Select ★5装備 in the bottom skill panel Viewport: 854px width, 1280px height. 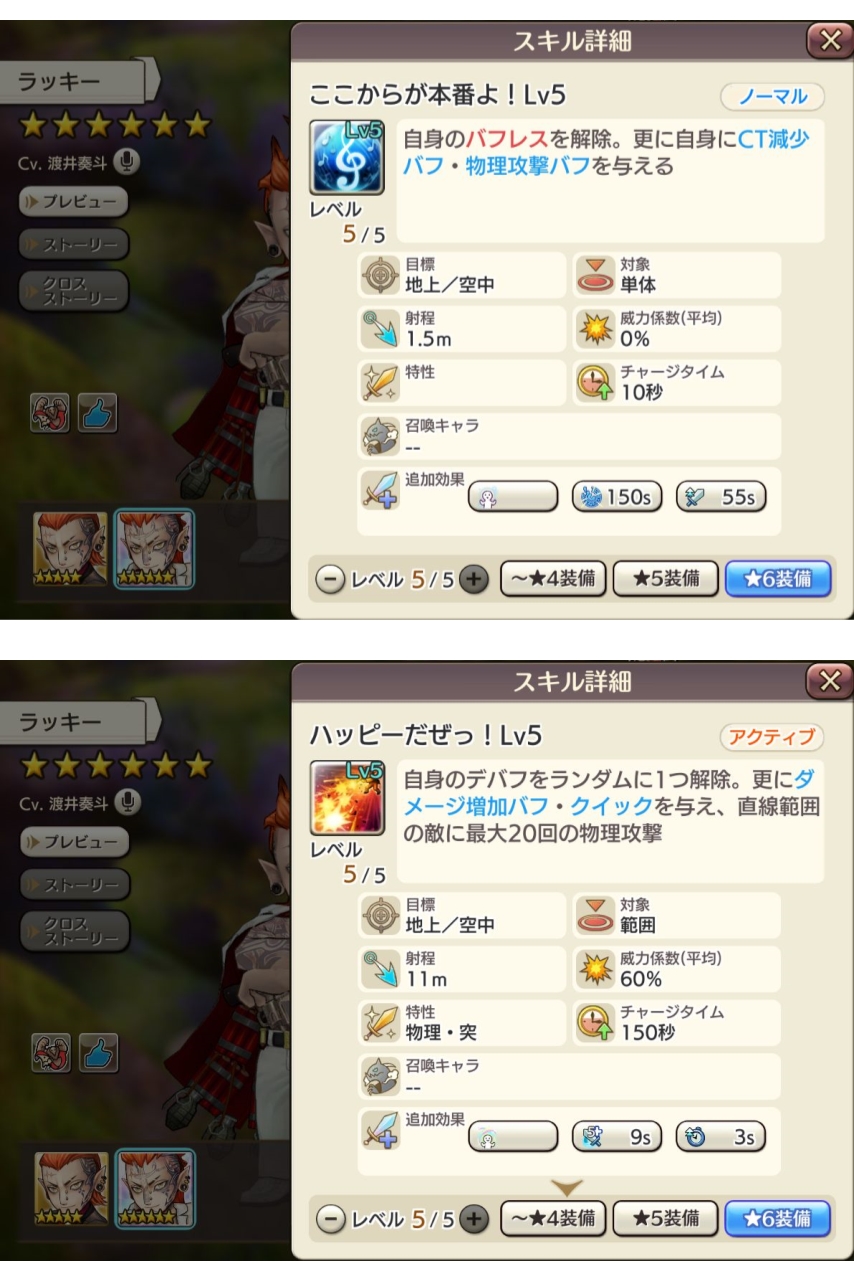point(665,1219)
